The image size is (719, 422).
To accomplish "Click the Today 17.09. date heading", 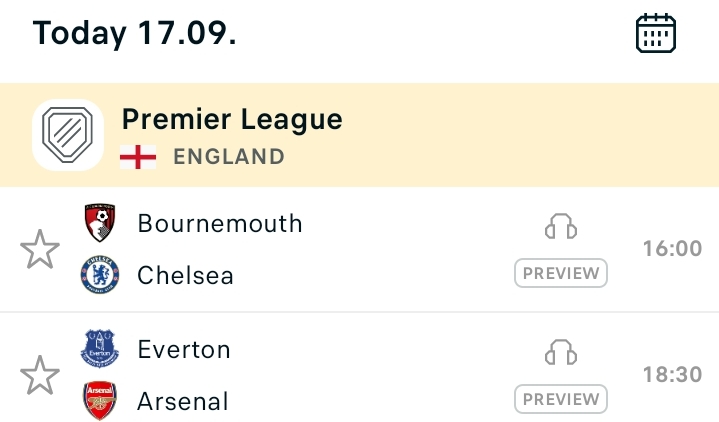I will 135,33.
